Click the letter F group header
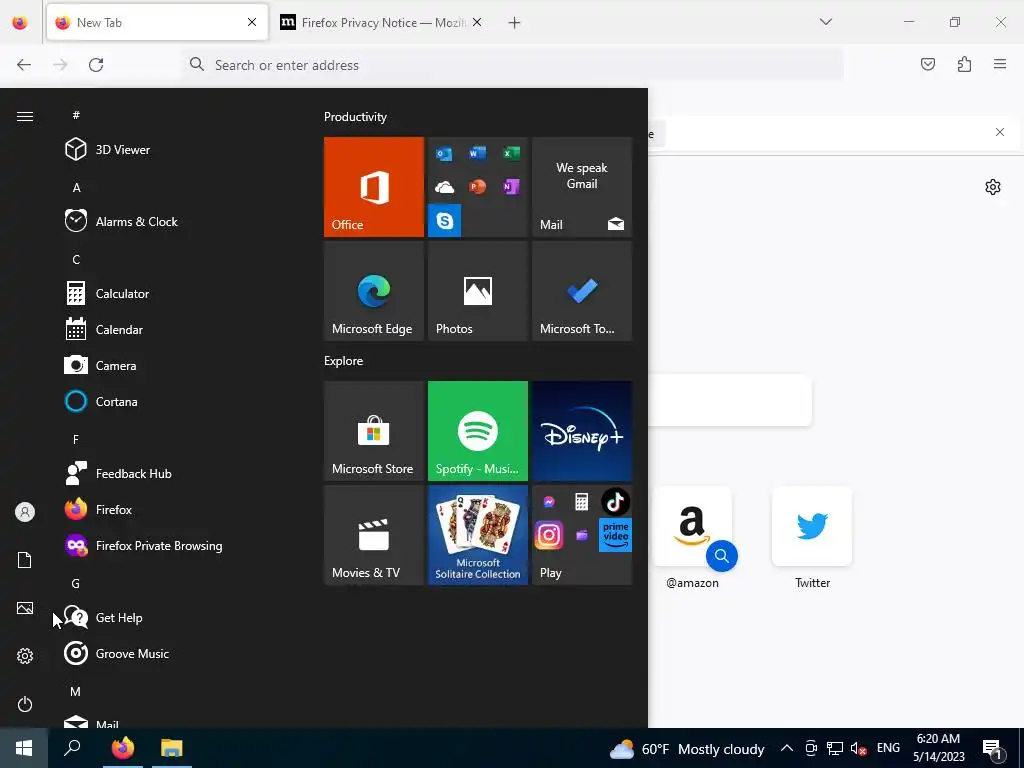The width and height of the screenshot is (1024, 768). [x=76, y=439]
